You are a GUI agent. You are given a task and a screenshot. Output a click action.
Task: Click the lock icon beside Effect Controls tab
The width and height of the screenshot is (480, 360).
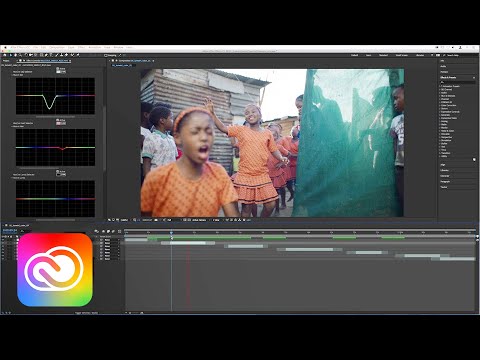click(x=20, y=61)
